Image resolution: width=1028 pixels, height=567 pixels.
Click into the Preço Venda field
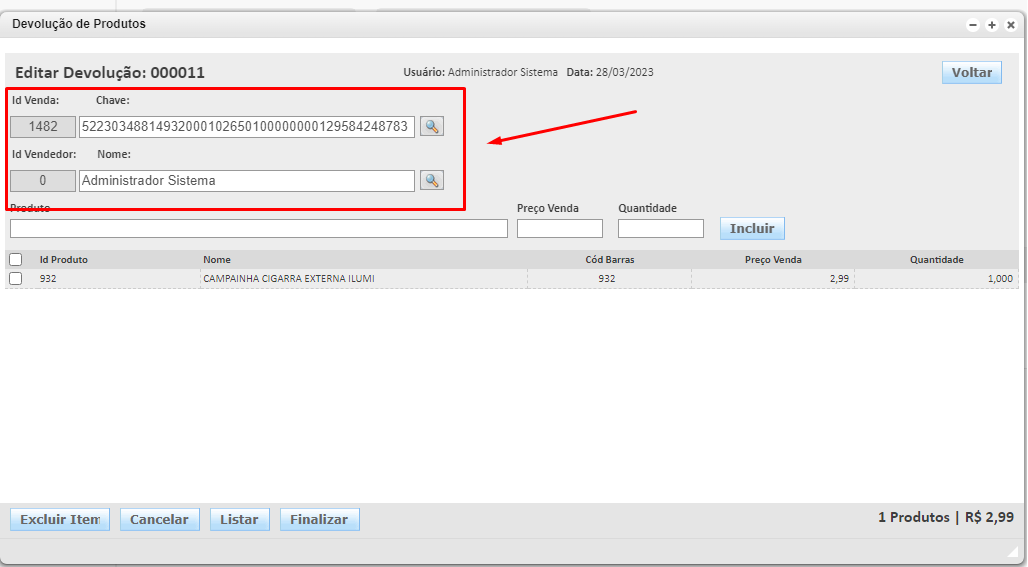click(x=559, y=229)
